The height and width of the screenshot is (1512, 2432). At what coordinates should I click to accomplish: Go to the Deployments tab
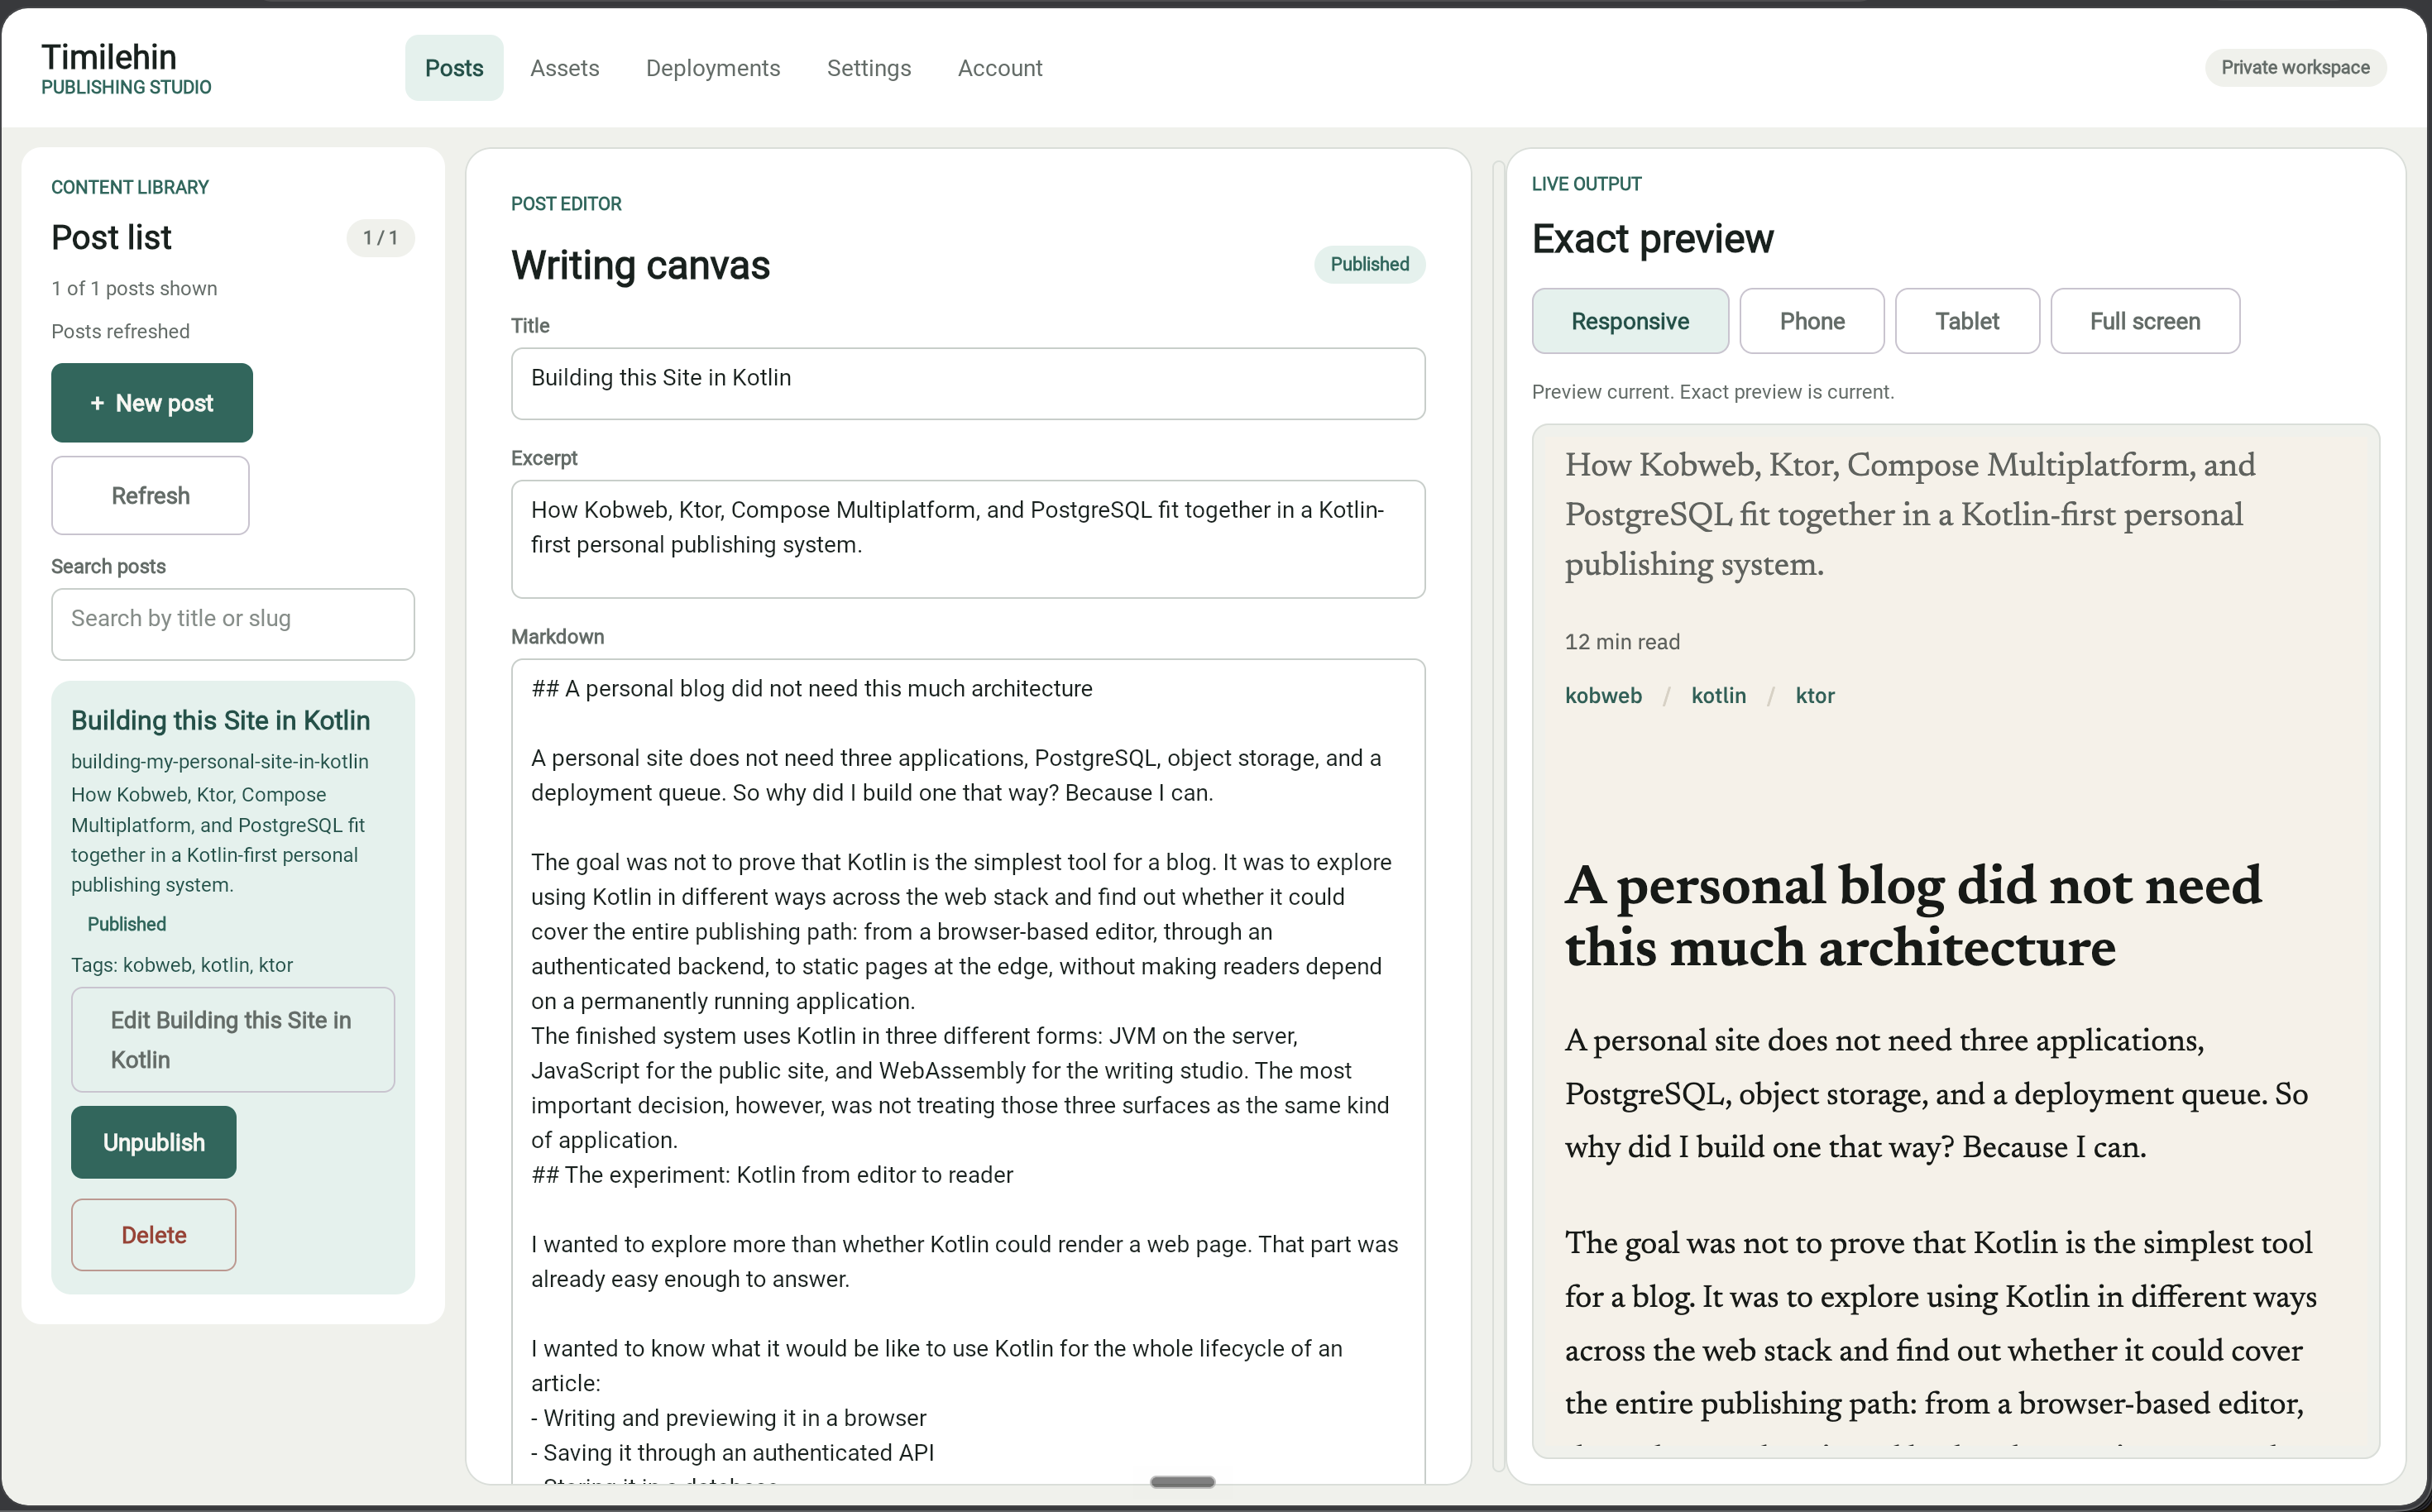pyautogui.click(x=713, y=68)
